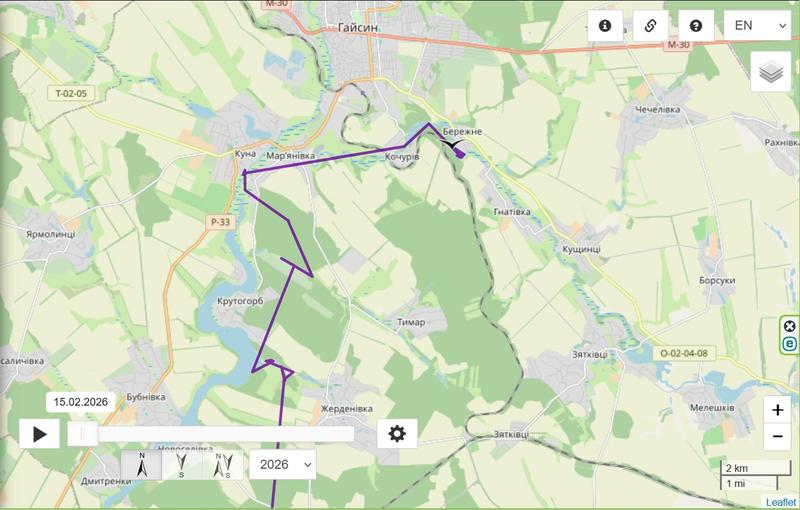The height and width of the screenshot is (510, 800).
Task: Click the language selector chevron arrow
Action: [782, 26]
